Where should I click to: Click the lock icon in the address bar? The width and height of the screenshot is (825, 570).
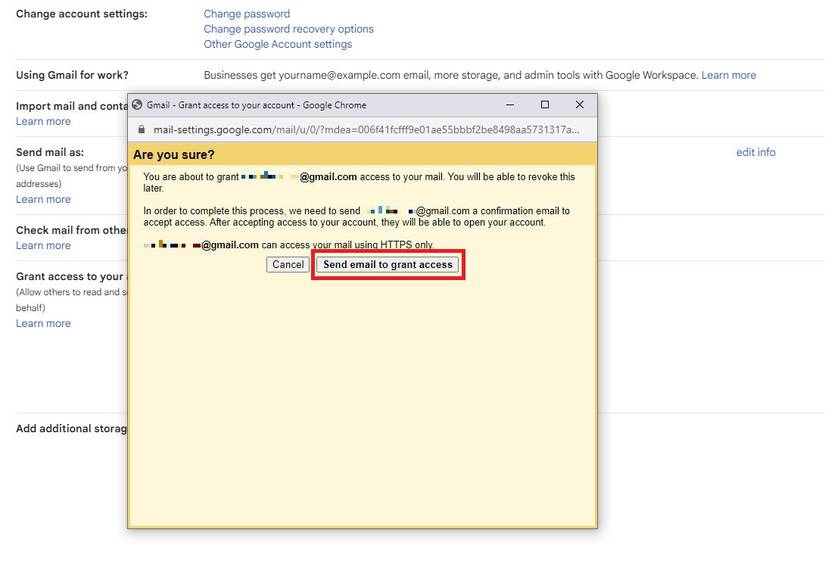coord(141,130)
